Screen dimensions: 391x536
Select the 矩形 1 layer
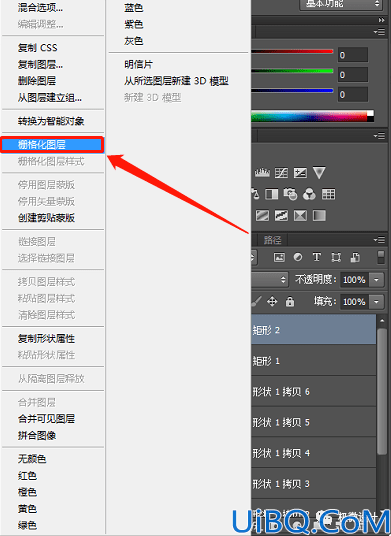tap(314, 361)
